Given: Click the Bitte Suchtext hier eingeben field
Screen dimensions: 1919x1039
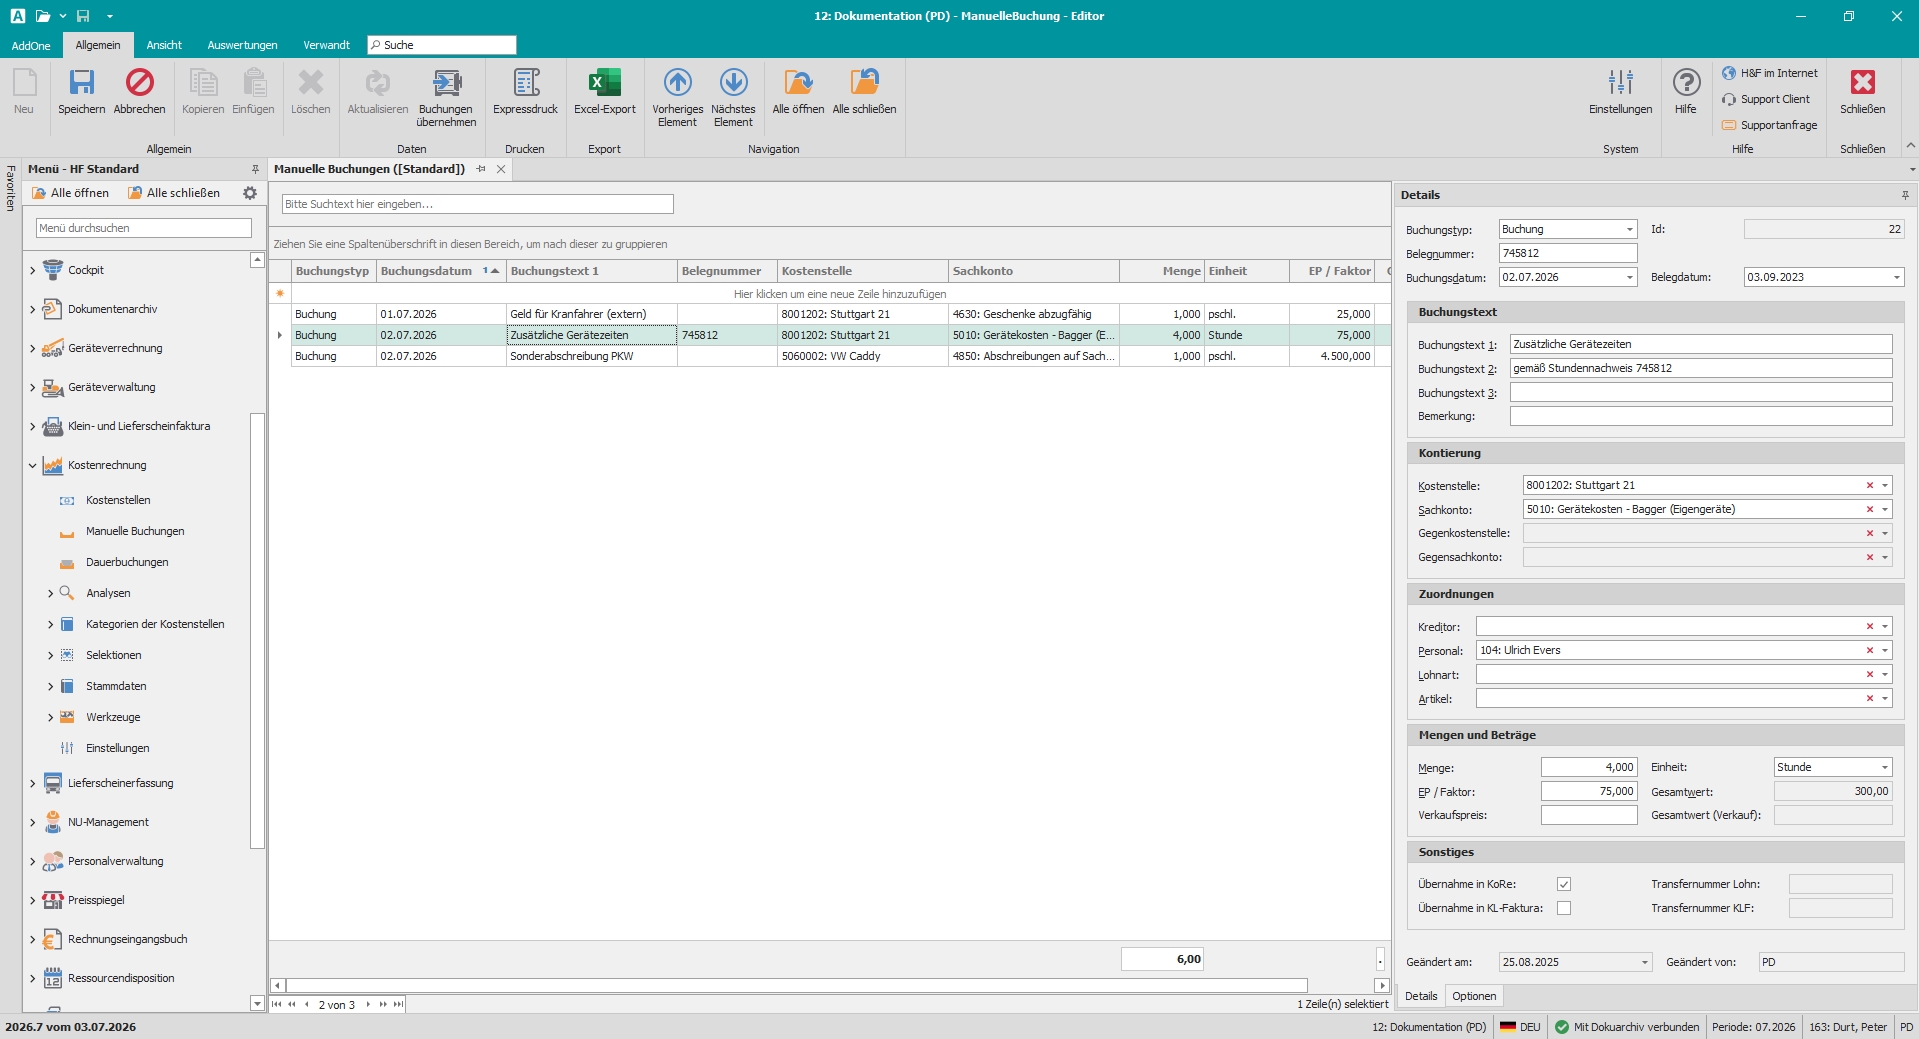Looking at the screenshot, I should pyautogui.click(x=477, y=204).
